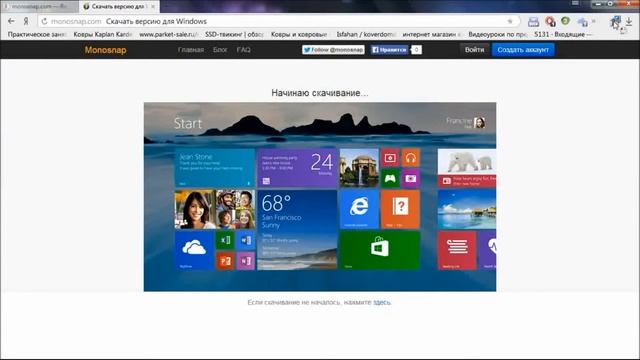The width and height of the screenshot is (640, 360).
Task: Click the 'Войти' button
Action: point(474,50)
